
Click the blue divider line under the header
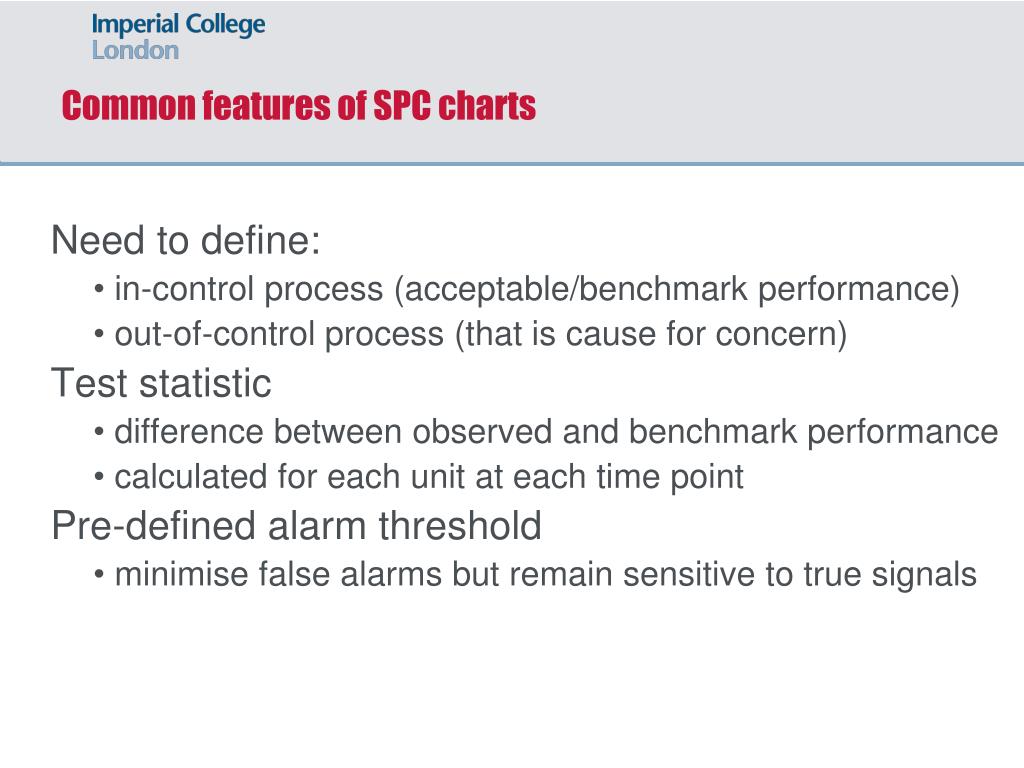[512, 163]
